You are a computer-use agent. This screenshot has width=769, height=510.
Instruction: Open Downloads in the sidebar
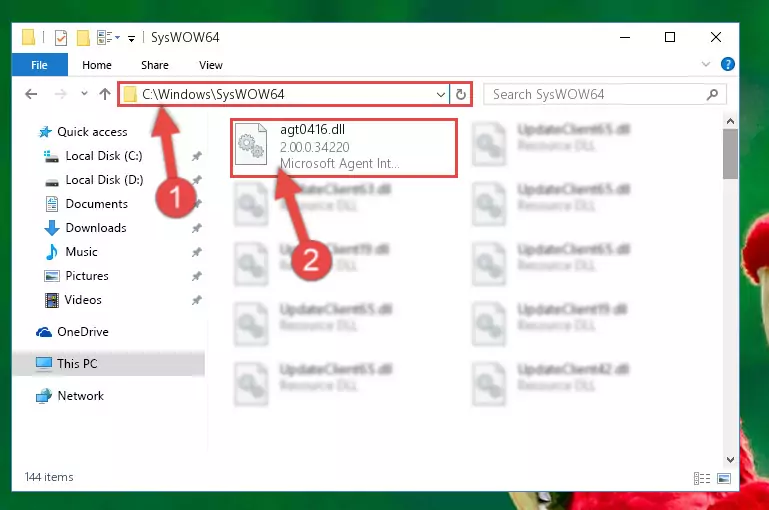(x=96, y=228)
